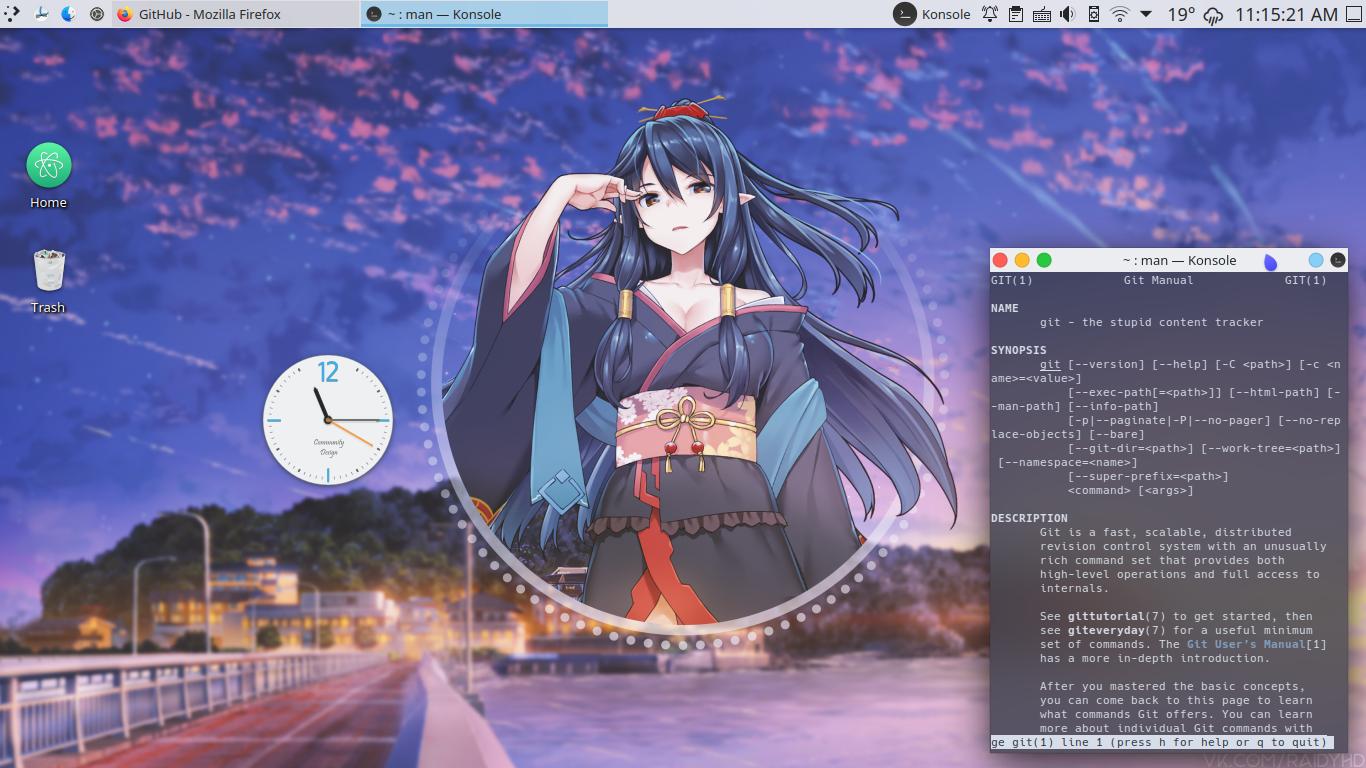This screenshot has width=1366, height=768.
Task: Select the Trash desktop icon
Action: coord(48,281)
